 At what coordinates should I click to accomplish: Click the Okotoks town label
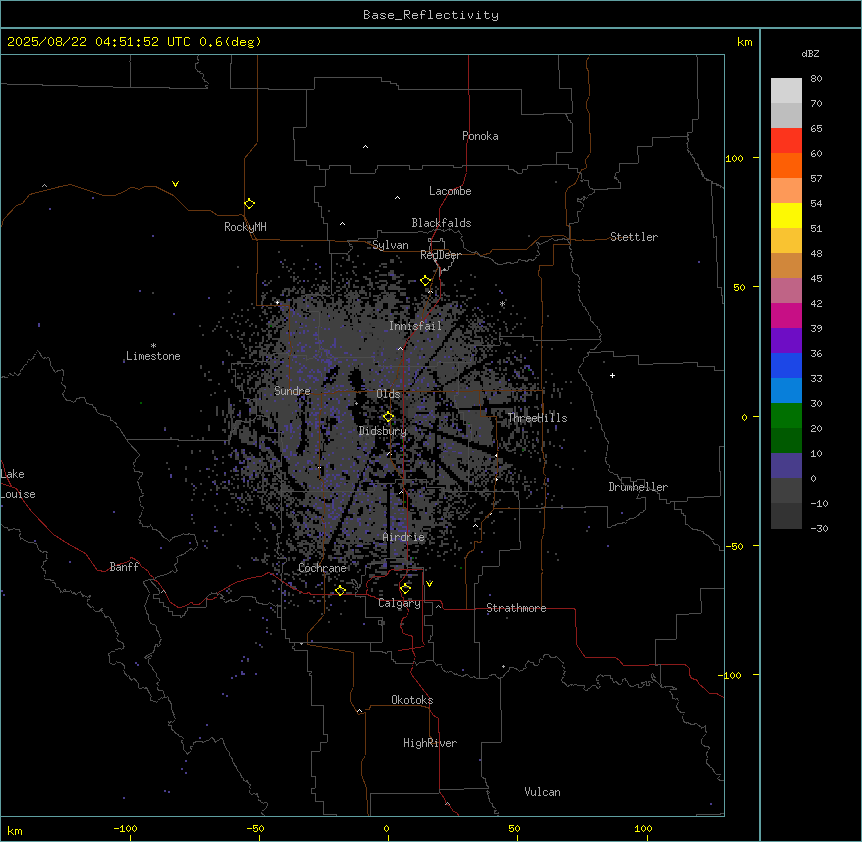click(x=412, y=700)
